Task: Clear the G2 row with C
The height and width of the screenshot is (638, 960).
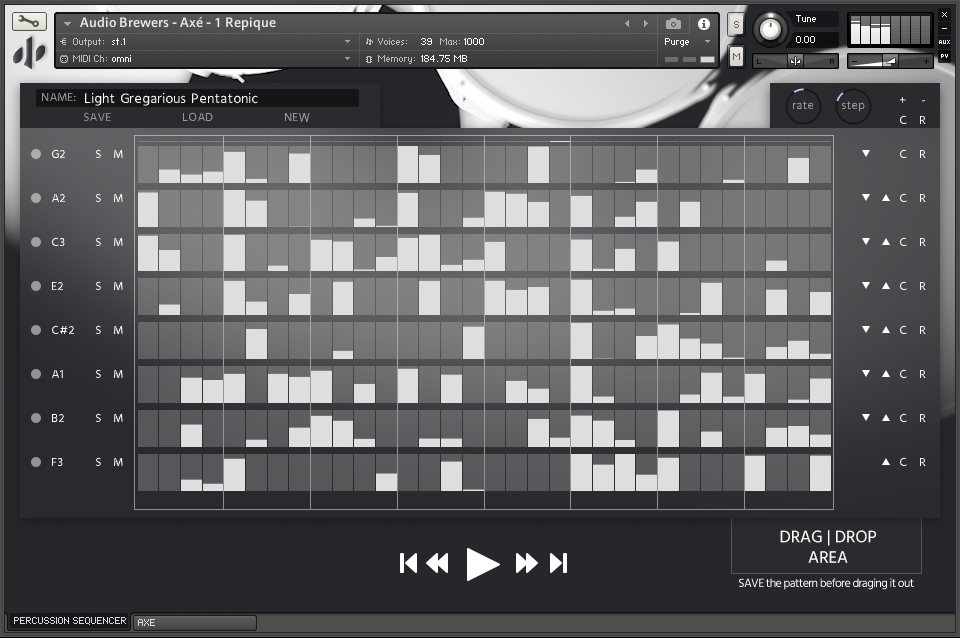Action: click(903, 154)
